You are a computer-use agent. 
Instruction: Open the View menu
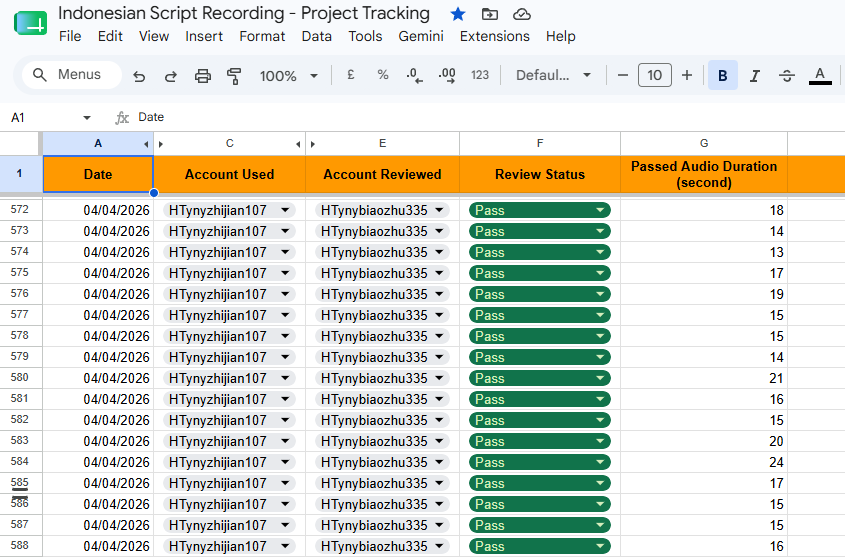click(x=154, y=36)
